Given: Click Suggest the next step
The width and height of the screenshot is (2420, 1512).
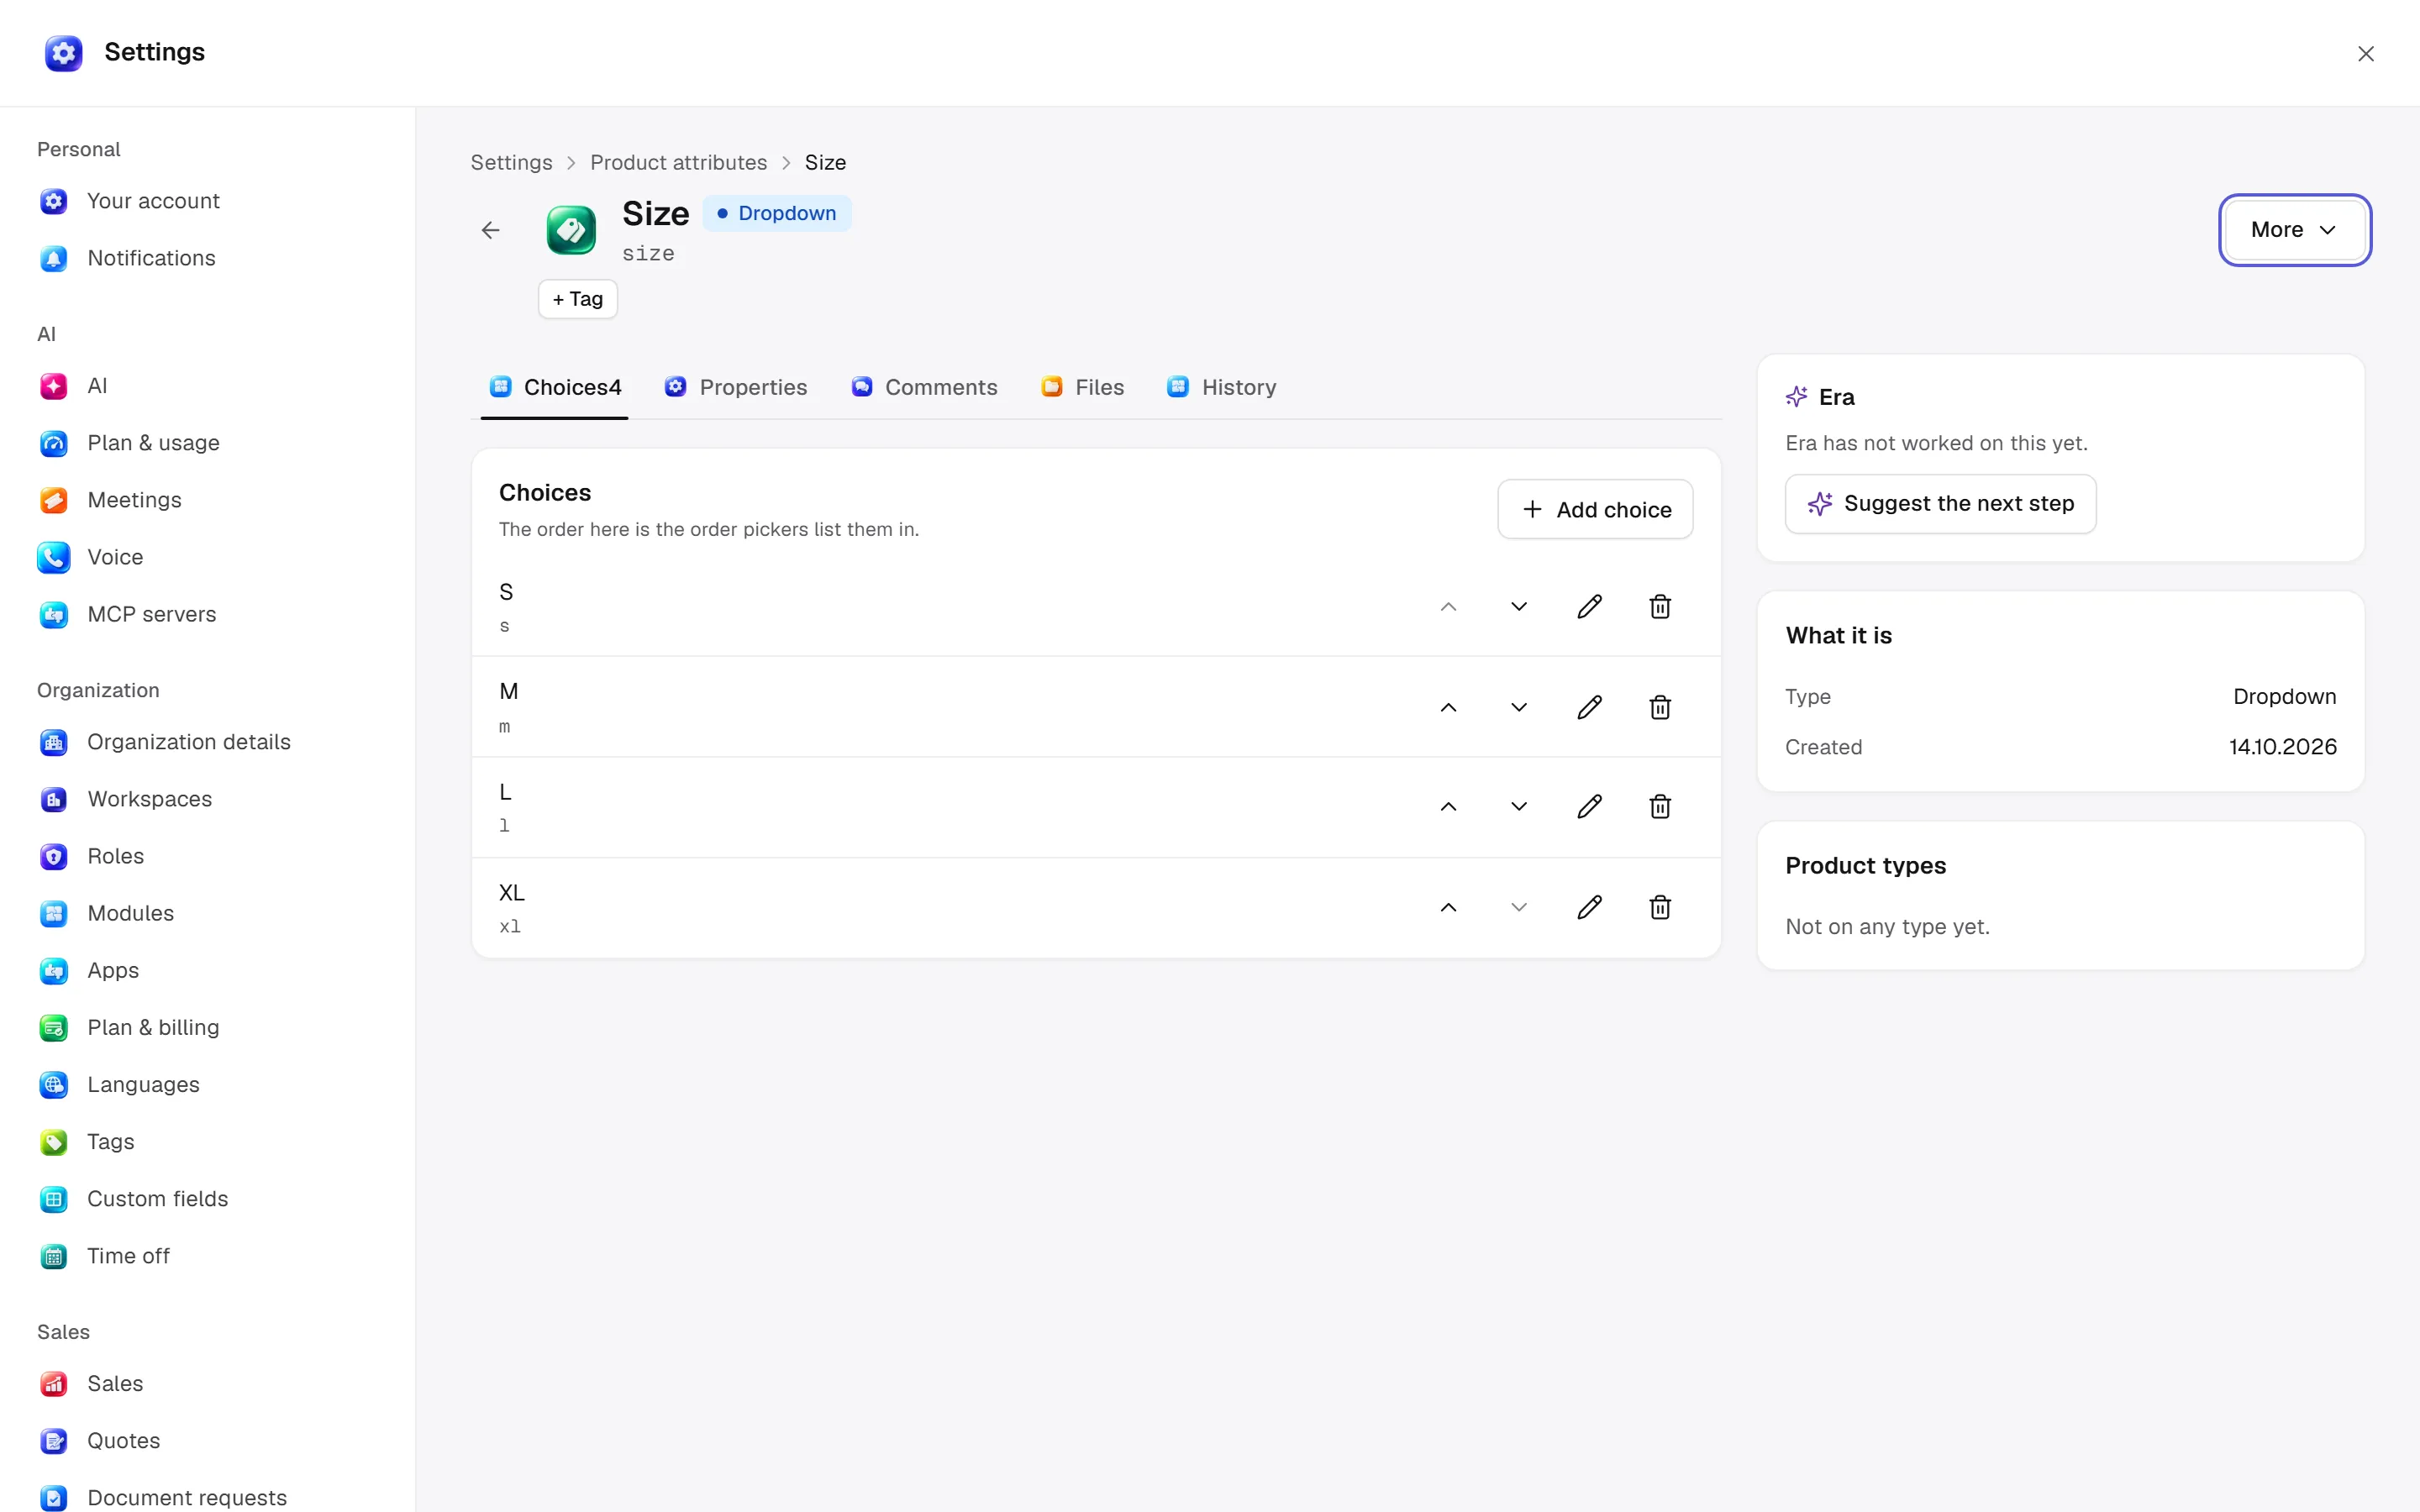Looking at the screenshot, I should [x=1940, y=504].
